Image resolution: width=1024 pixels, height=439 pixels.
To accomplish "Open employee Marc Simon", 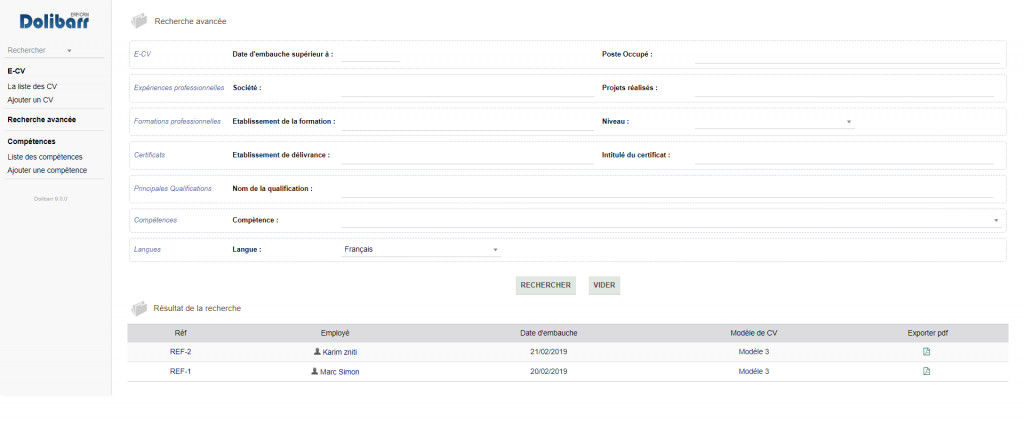I will pyautogui.click(x=340, y=372).
